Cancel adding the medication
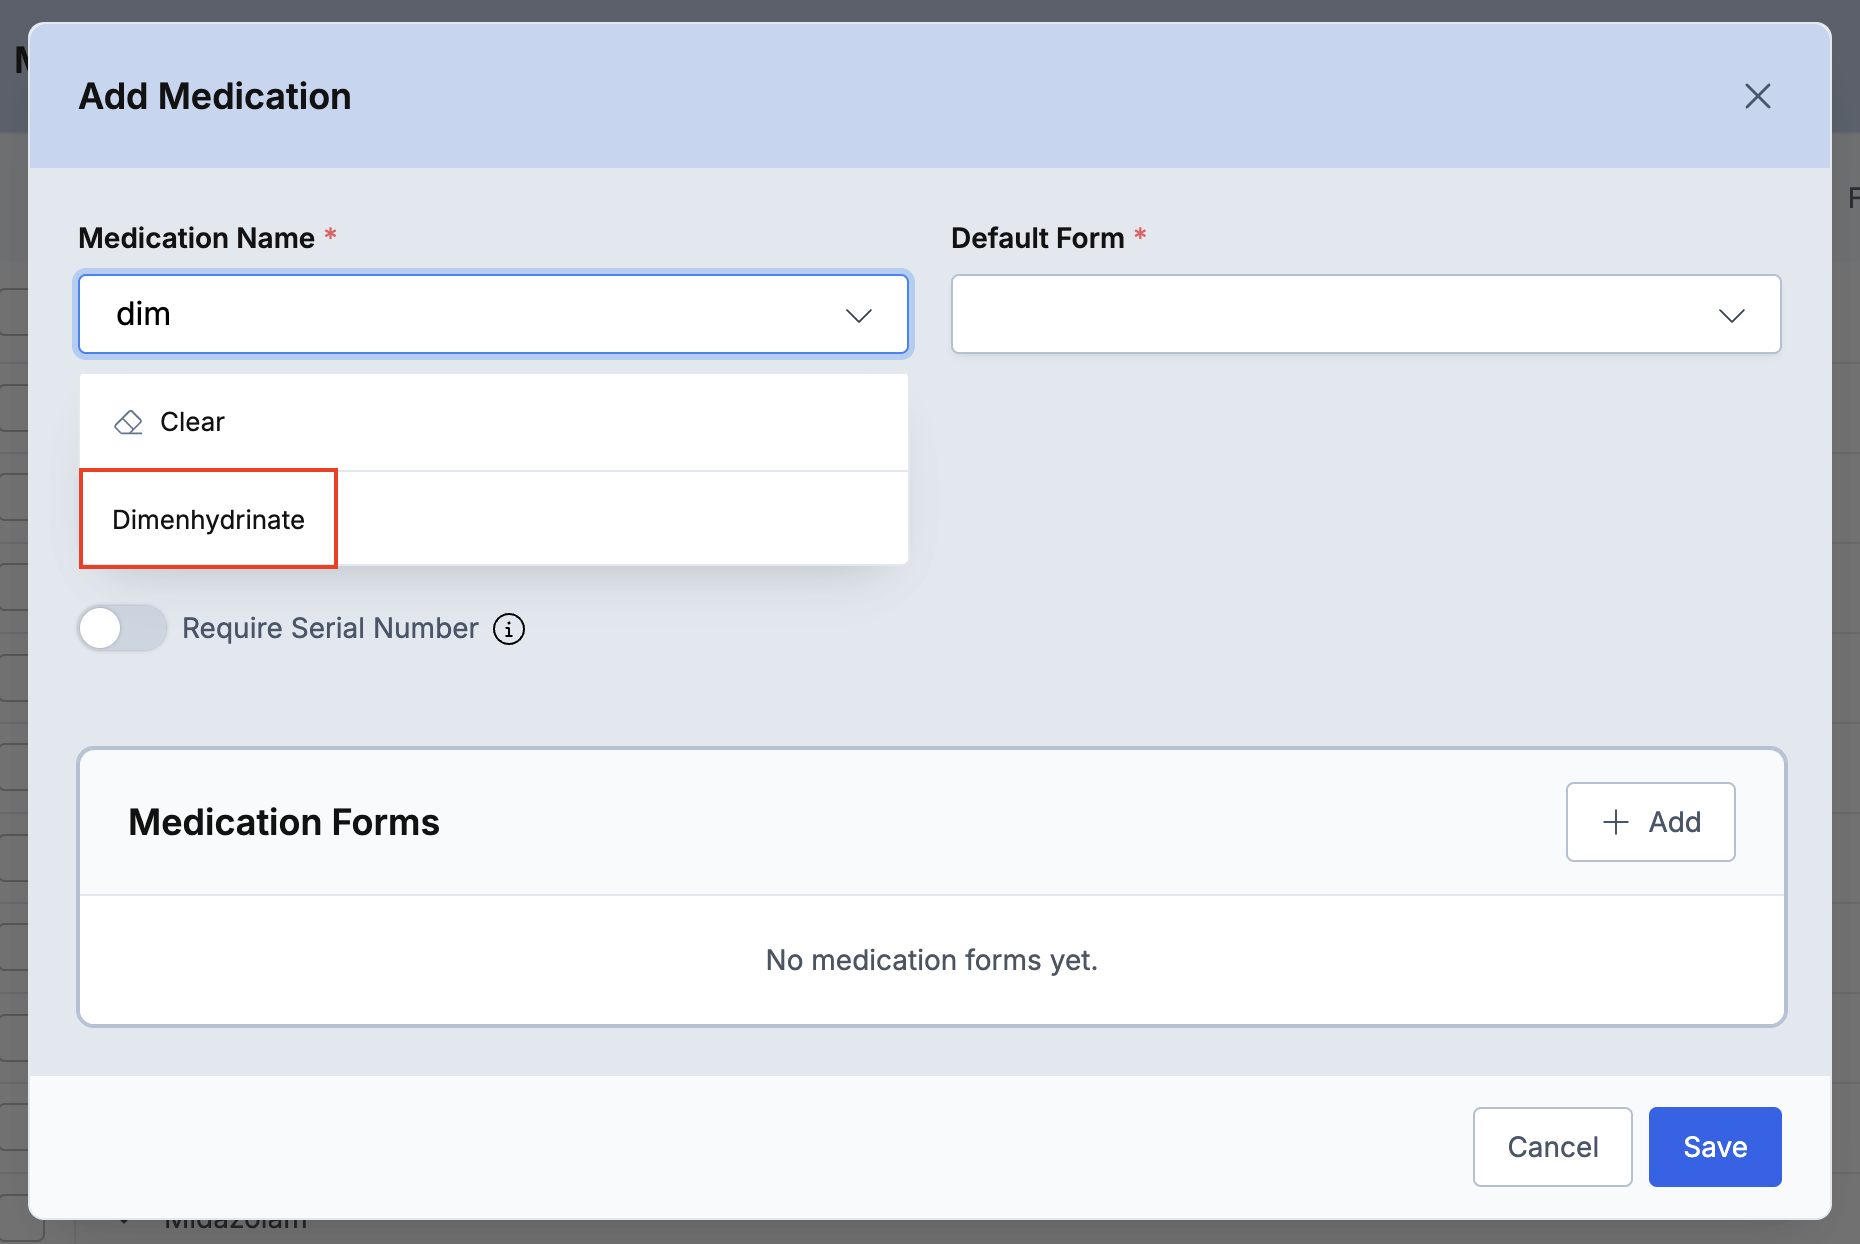This screenshot has width=1860, height=1244. (x=1552, y=1147)
